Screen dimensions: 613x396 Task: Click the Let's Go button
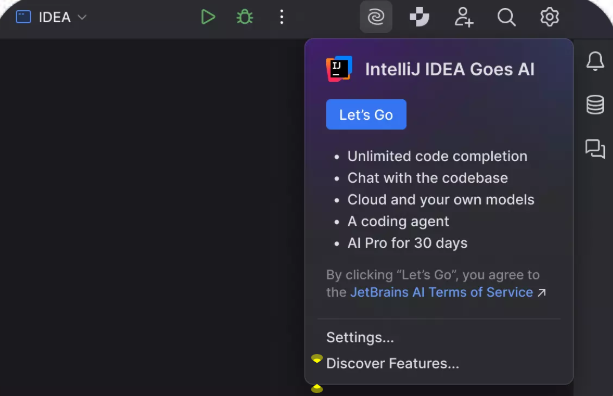pos(366,115)
